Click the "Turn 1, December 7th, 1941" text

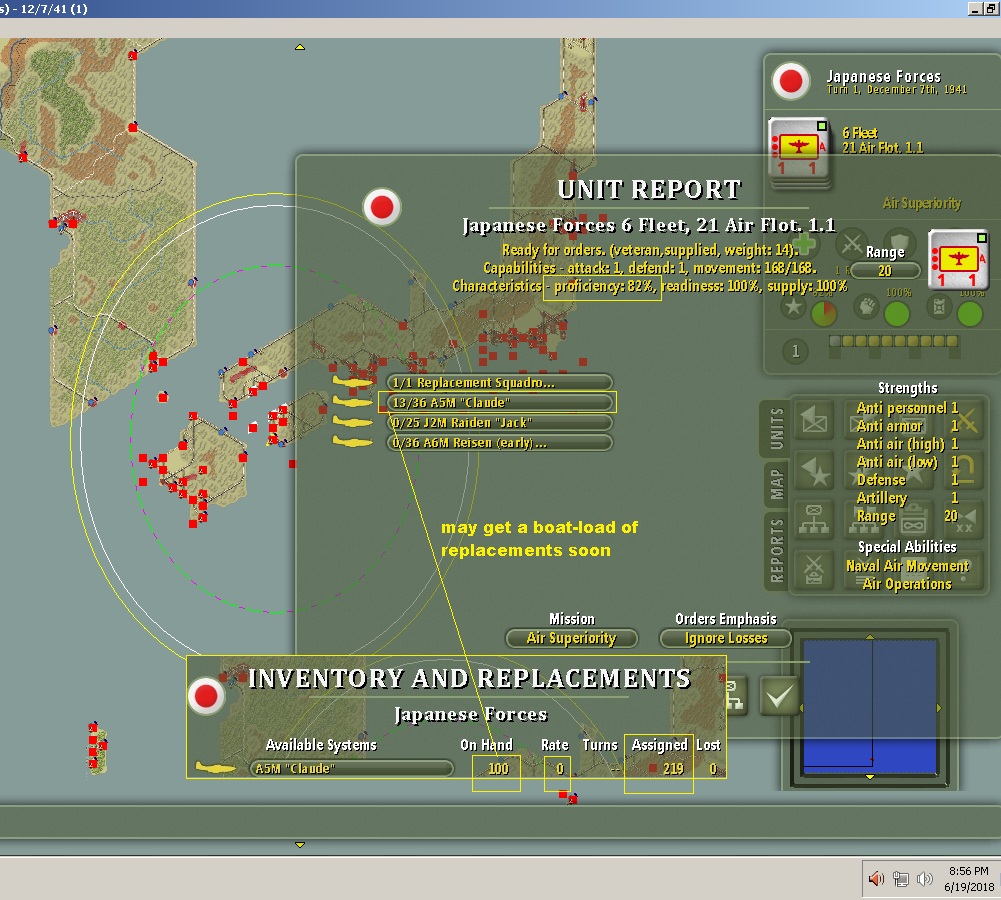pos(896,89)
